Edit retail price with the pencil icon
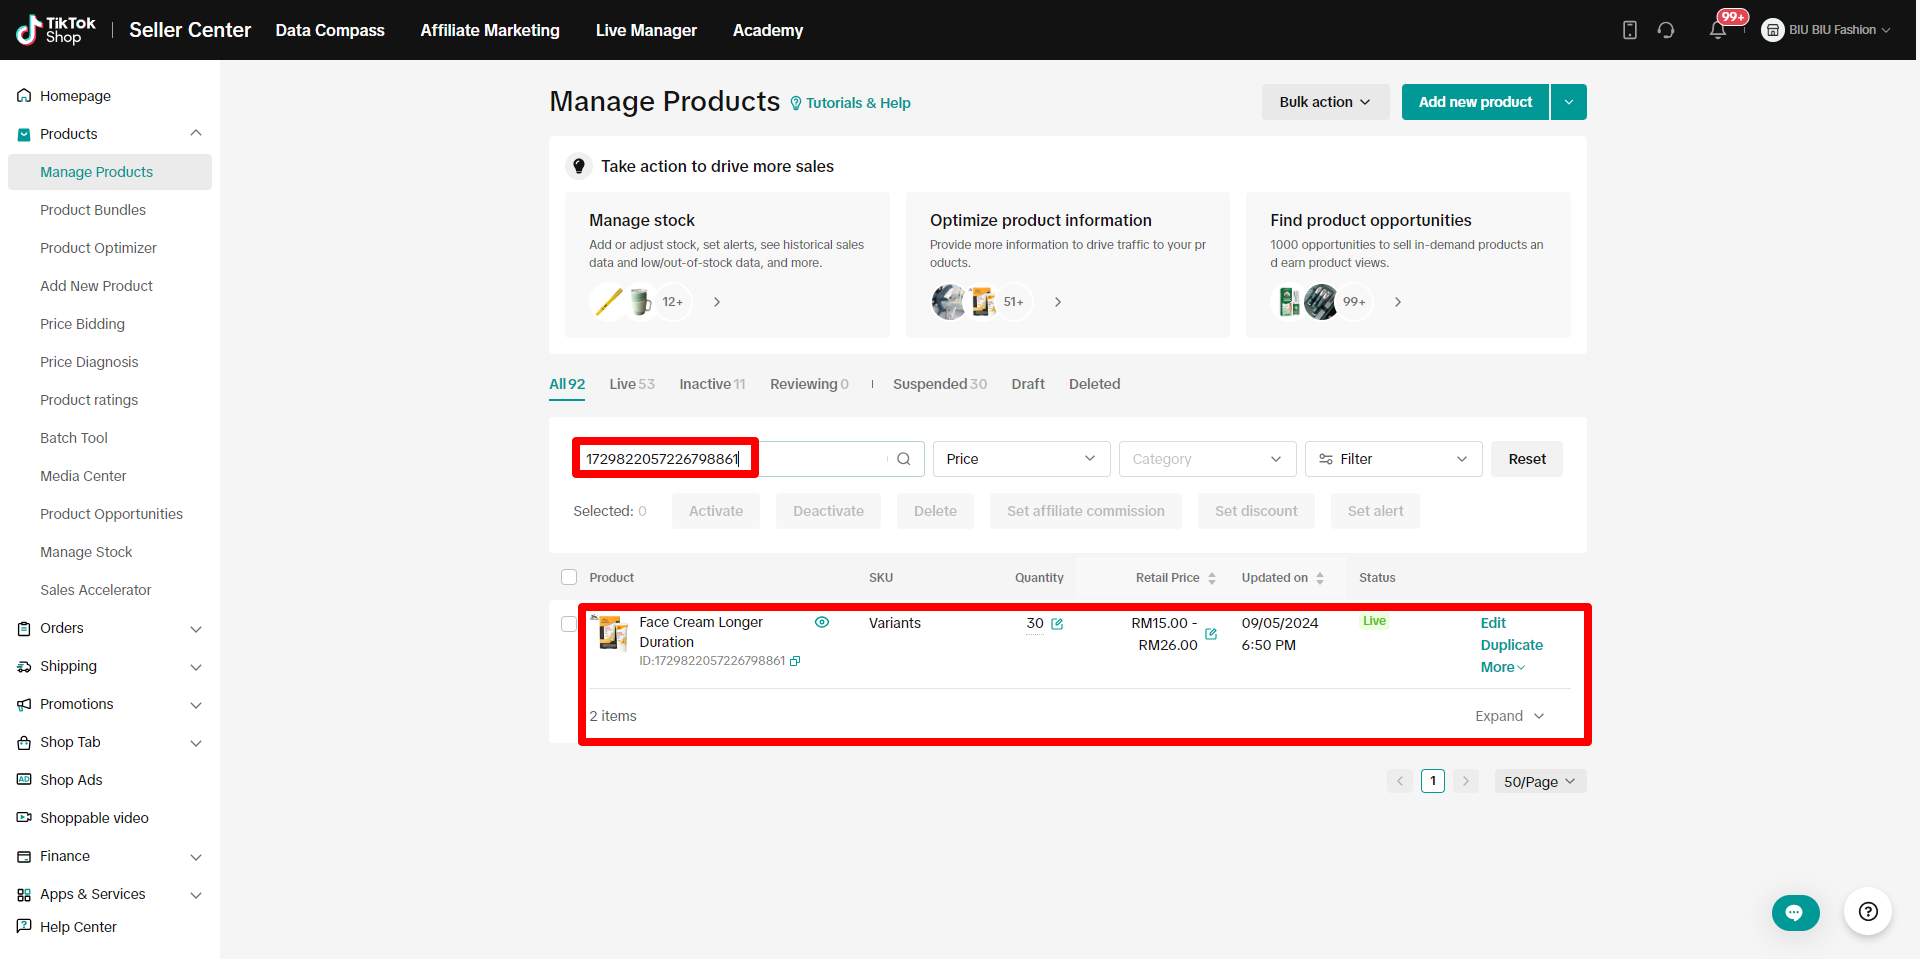 1211,634
